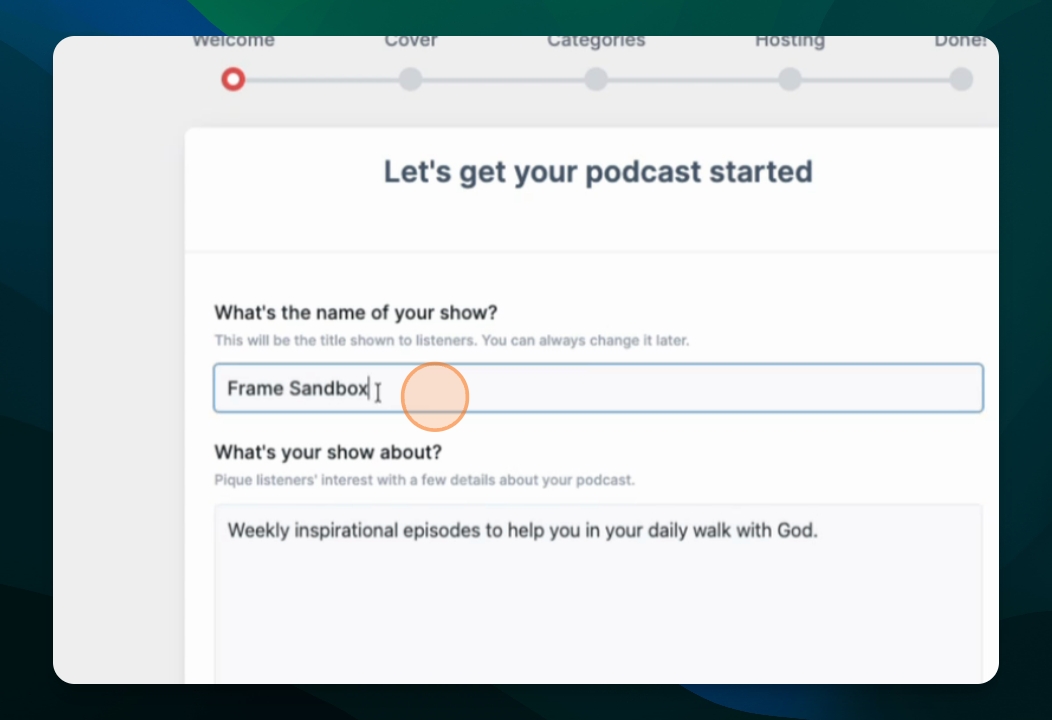Click the "What's the name of your show?" label
The image size is (1052, 720).
(356, 313)
